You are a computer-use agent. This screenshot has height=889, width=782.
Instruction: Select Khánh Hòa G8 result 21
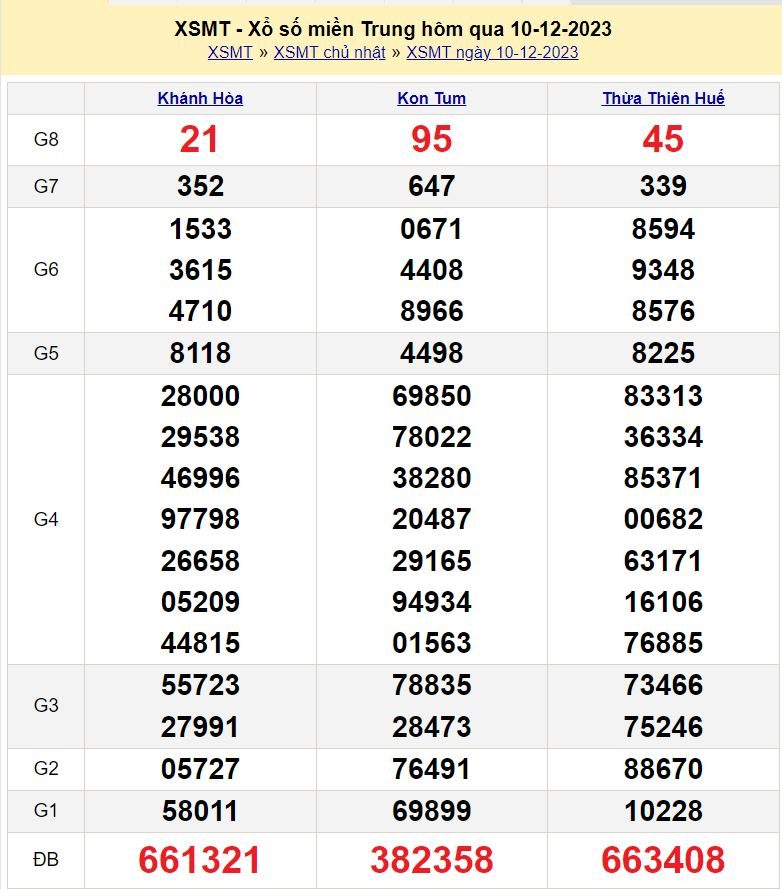(199, 139)
